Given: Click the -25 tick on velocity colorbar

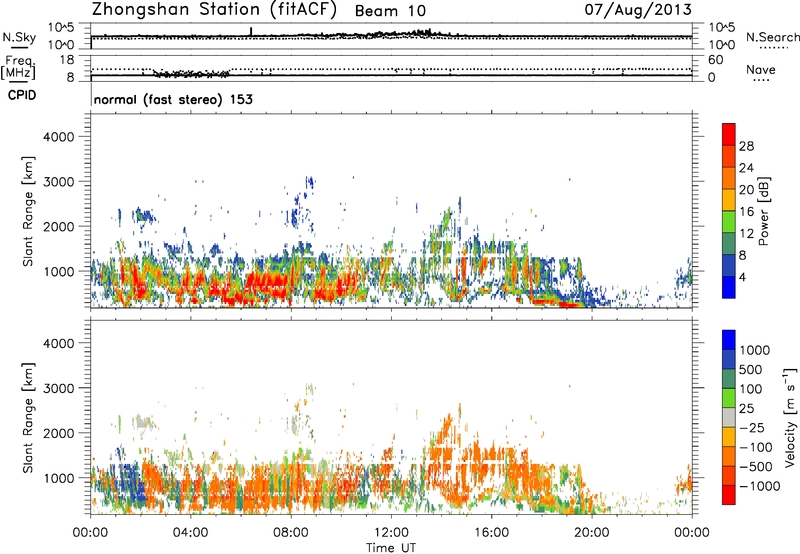Looking at the screenshot, I should [752, 427].
